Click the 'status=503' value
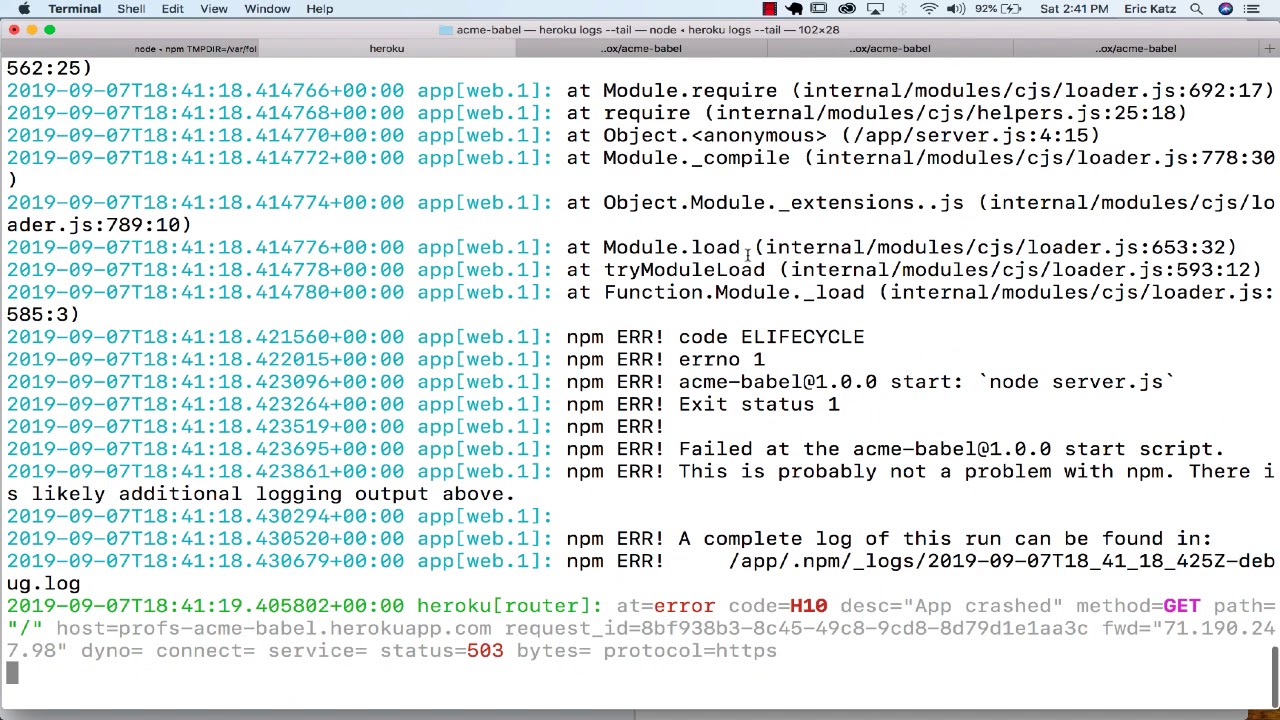 pyautogui.click(x=442, y=651)
